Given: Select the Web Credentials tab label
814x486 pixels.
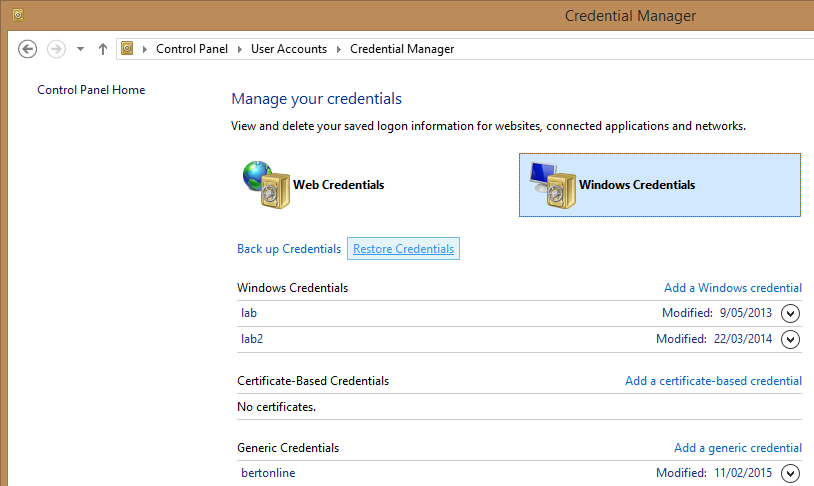Looking at the screenshot, I should [x=338, y=185].
